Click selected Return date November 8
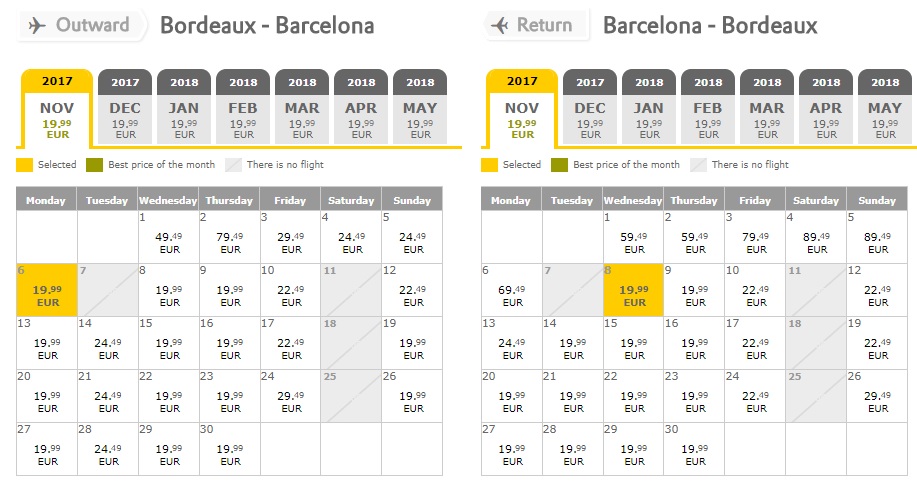 tap(633, 290)
